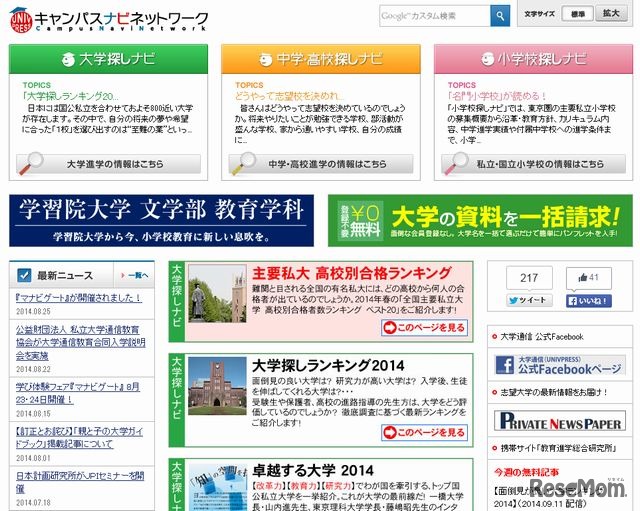Open news about 私立大学通信教育協会 合同入学説明会
Viewport: 640px width, 511px height.
click(x=80, y=342)
